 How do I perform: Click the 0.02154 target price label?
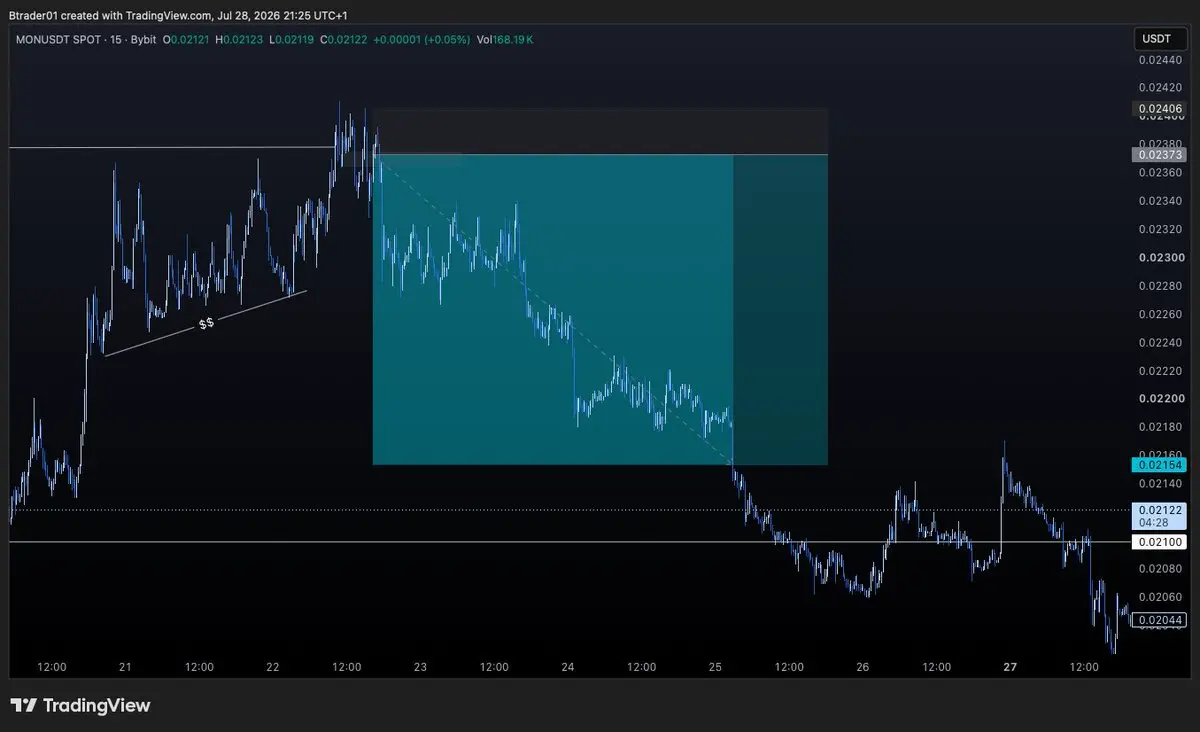click(1158, 465)
